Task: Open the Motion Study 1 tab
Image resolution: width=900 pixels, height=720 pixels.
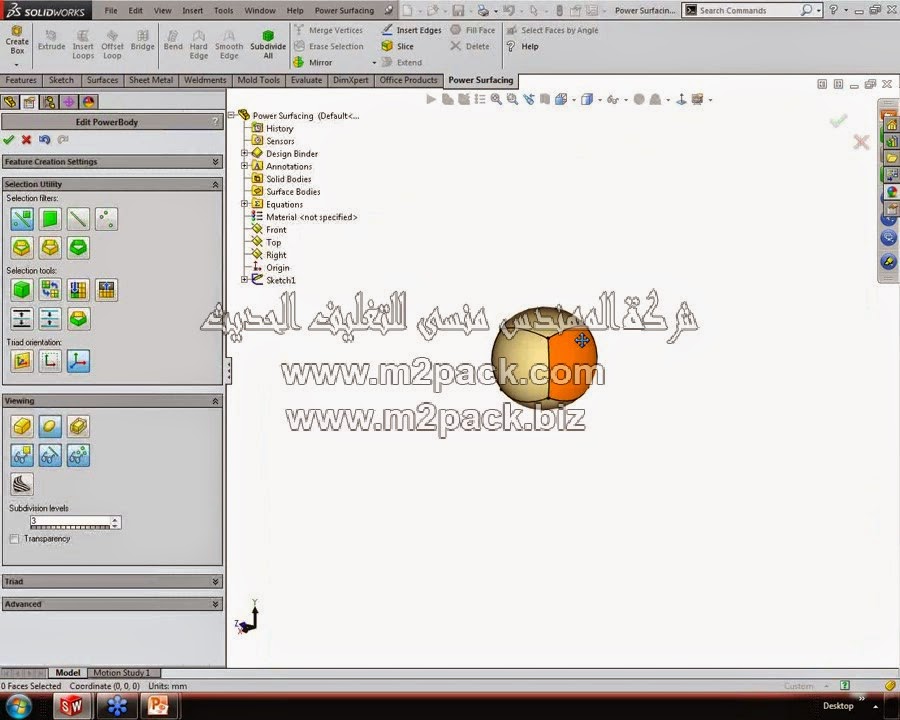Action: pyautogui.click(x=122, y=672)
